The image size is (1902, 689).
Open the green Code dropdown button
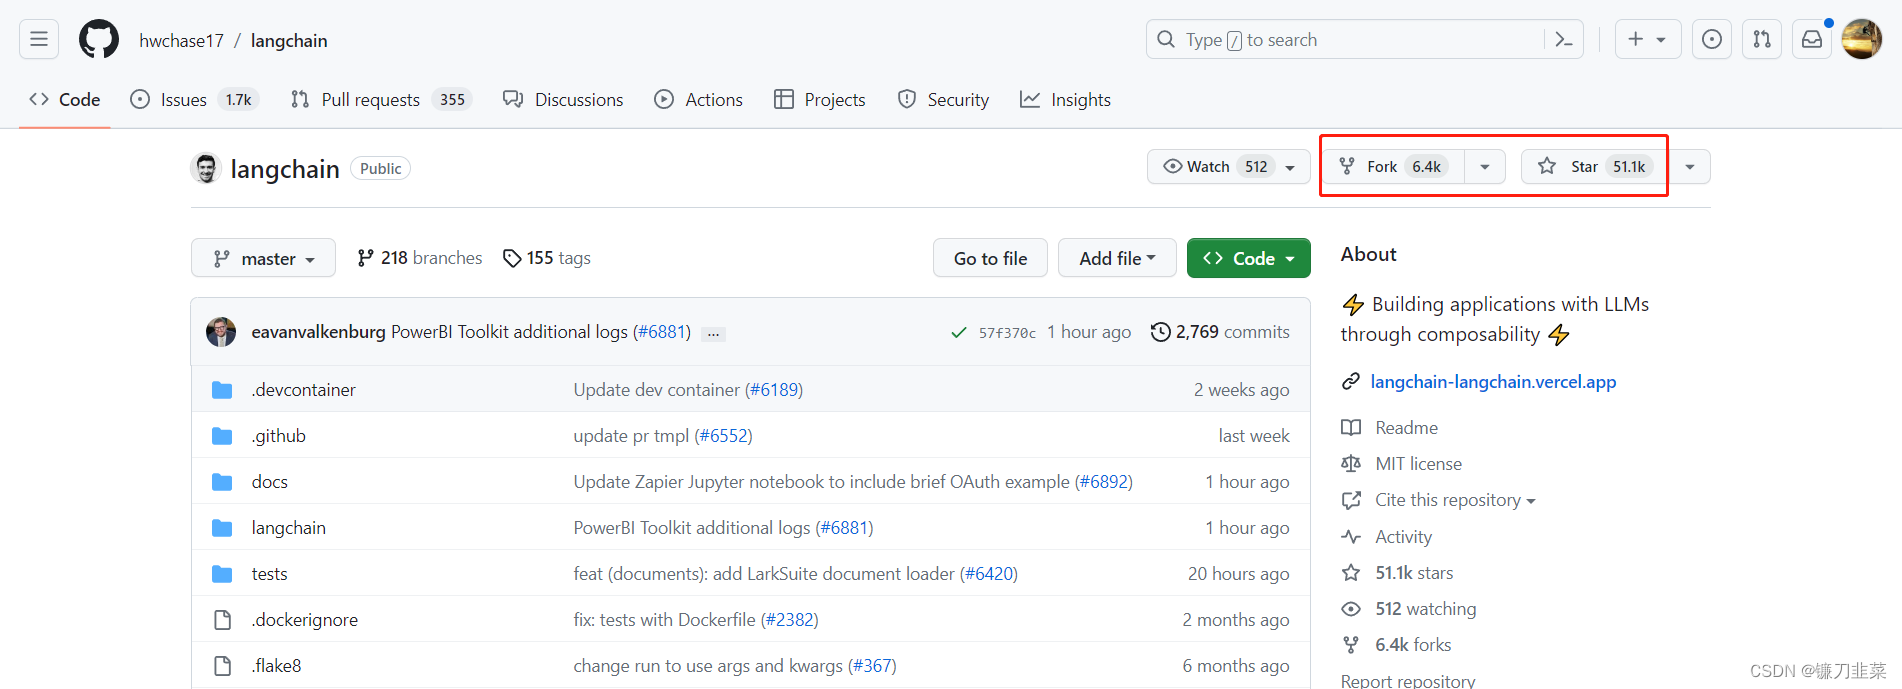point(1249,259)
